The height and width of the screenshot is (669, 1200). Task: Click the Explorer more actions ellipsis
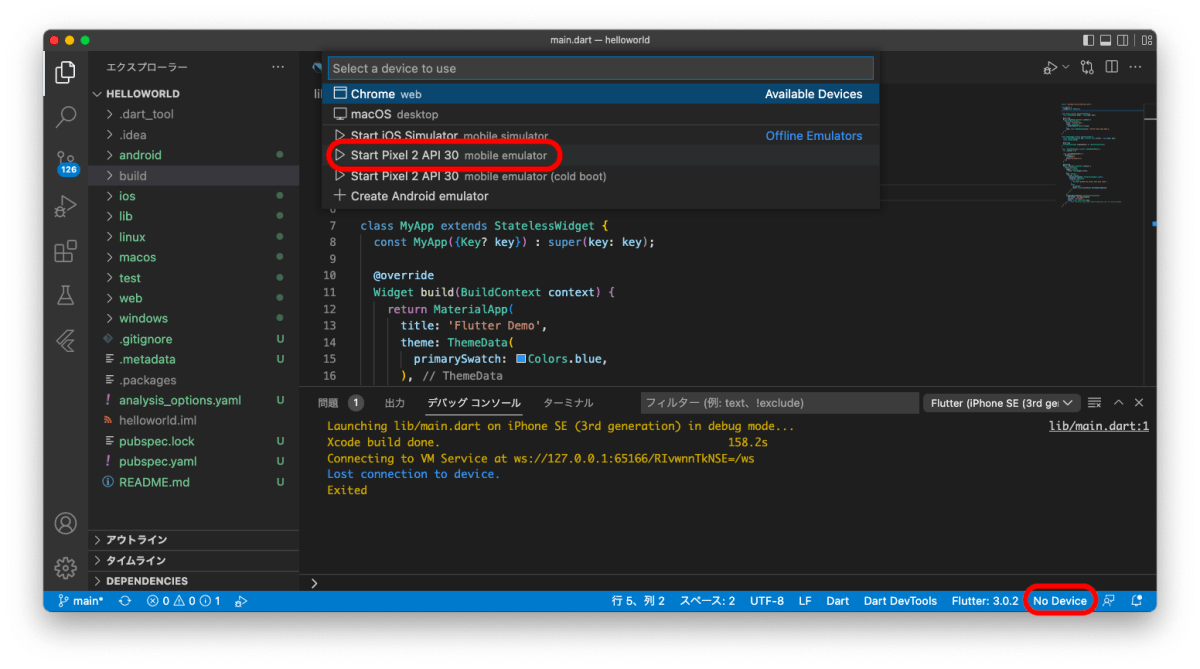click(x=278, y=67)
